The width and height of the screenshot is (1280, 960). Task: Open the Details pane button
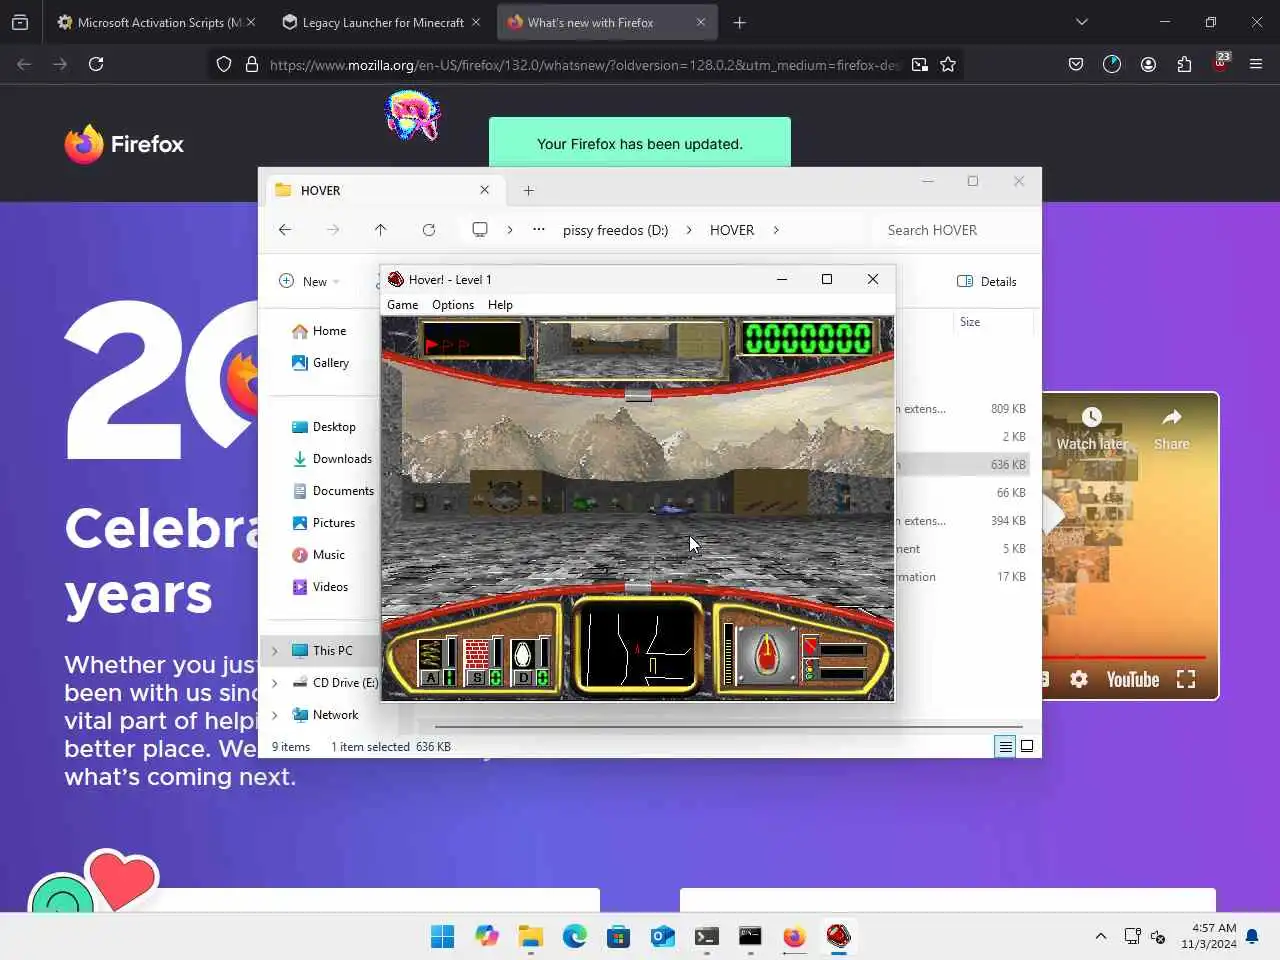(987, 281)
